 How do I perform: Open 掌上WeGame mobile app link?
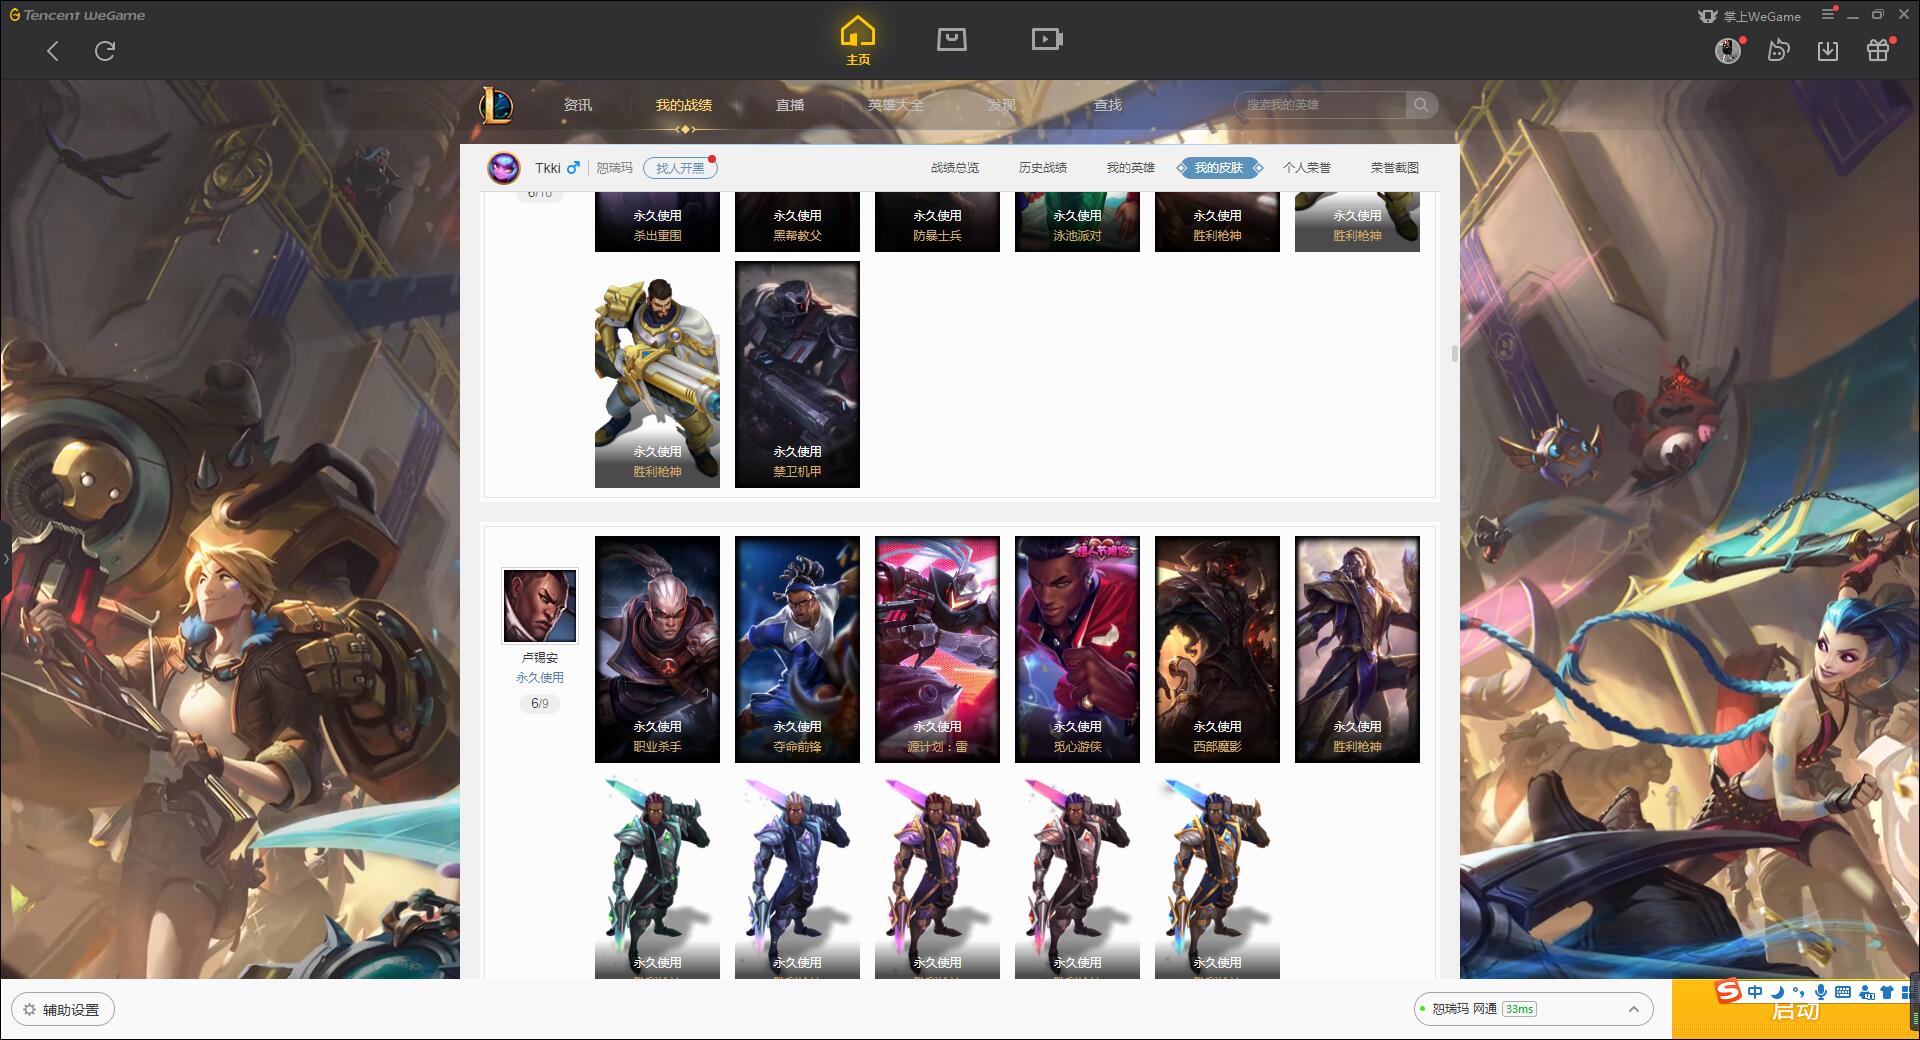point(1749,16)
